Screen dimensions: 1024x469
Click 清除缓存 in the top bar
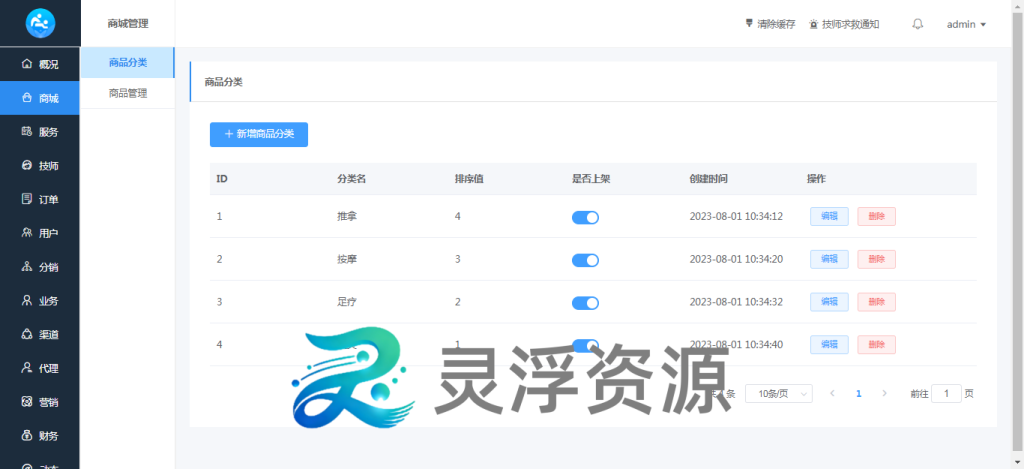[771, 24]
